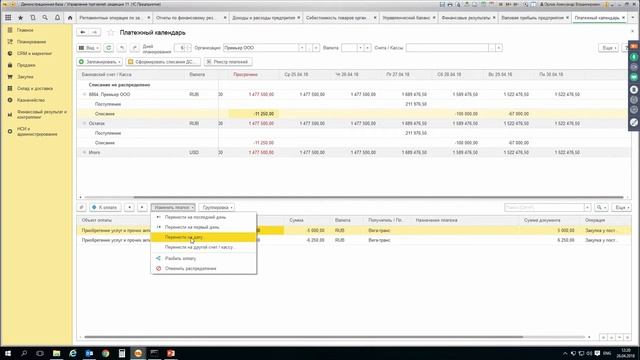
Task: Open Финансовый результат и контроллинг section
Action: click(42, 114)
